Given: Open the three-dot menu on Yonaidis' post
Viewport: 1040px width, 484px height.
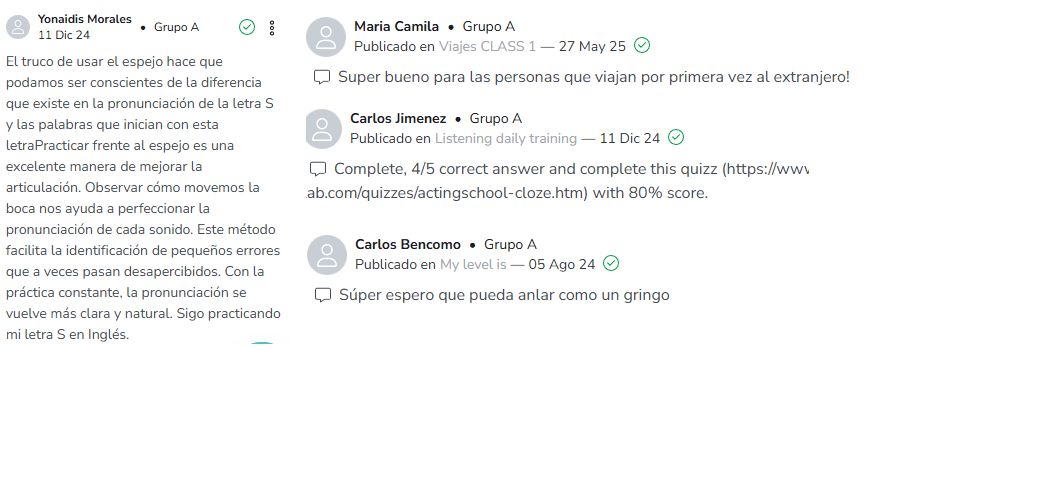Looking at the screenshot, I should click(x=272, y=27).
